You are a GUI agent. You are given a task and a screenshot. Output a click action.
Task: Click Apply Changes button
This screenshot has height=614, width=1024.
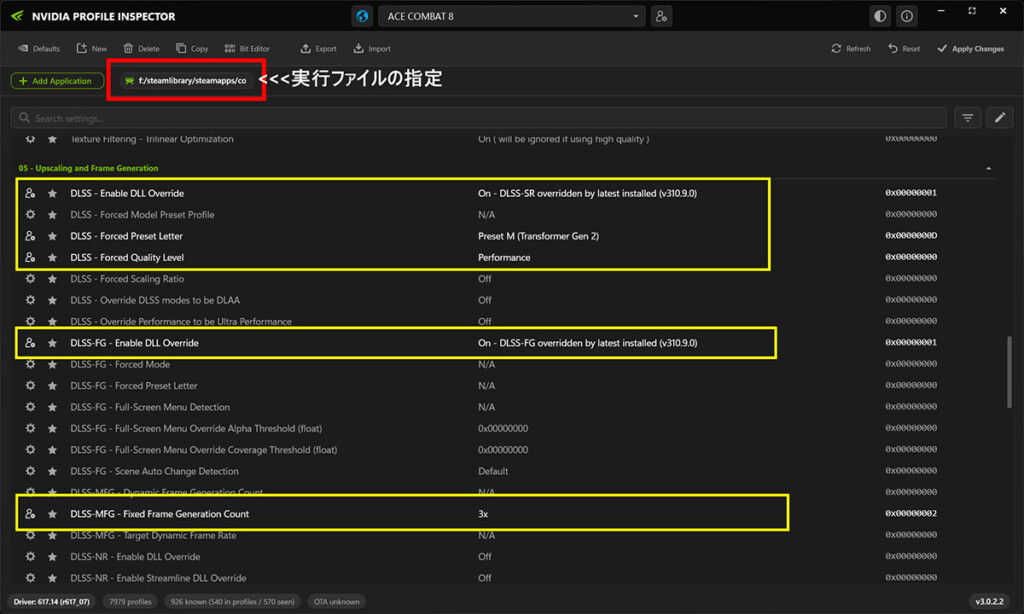click(970, 48)
